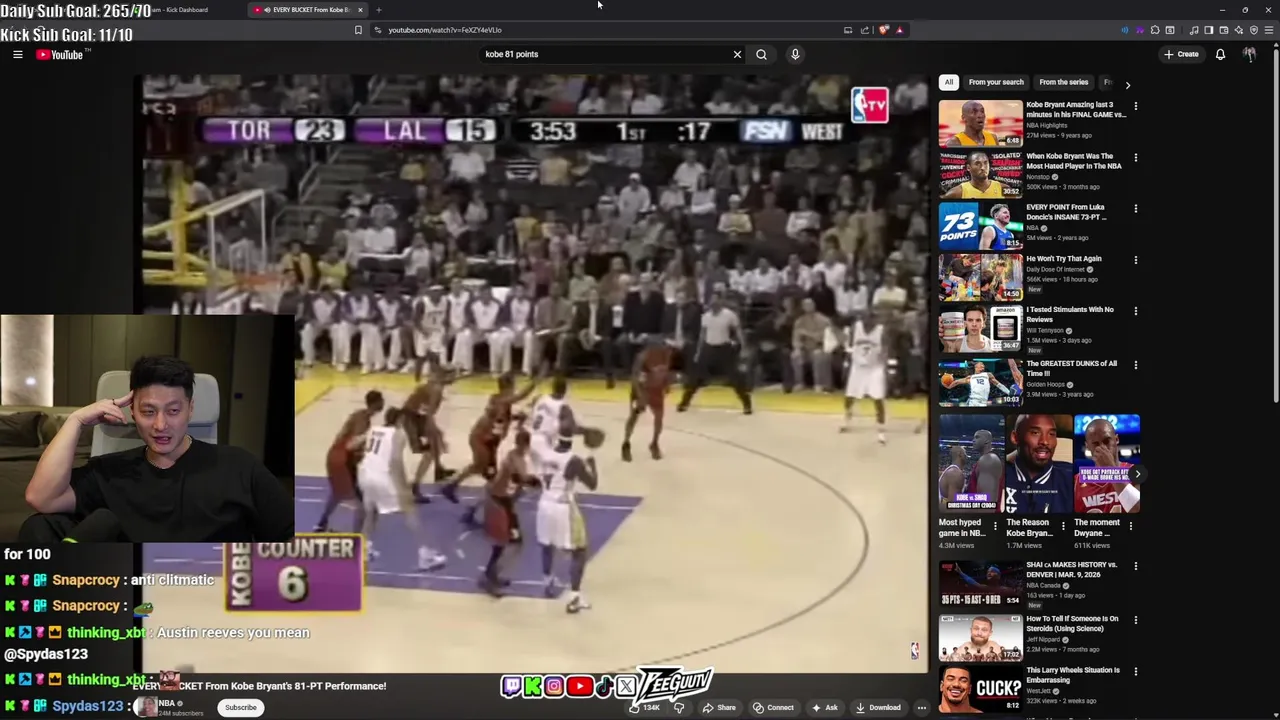Screen dimensions: 1280x720
Task: Open When Kobe Bryant Was Most Hated thumbnail
Action: point(980,174)
